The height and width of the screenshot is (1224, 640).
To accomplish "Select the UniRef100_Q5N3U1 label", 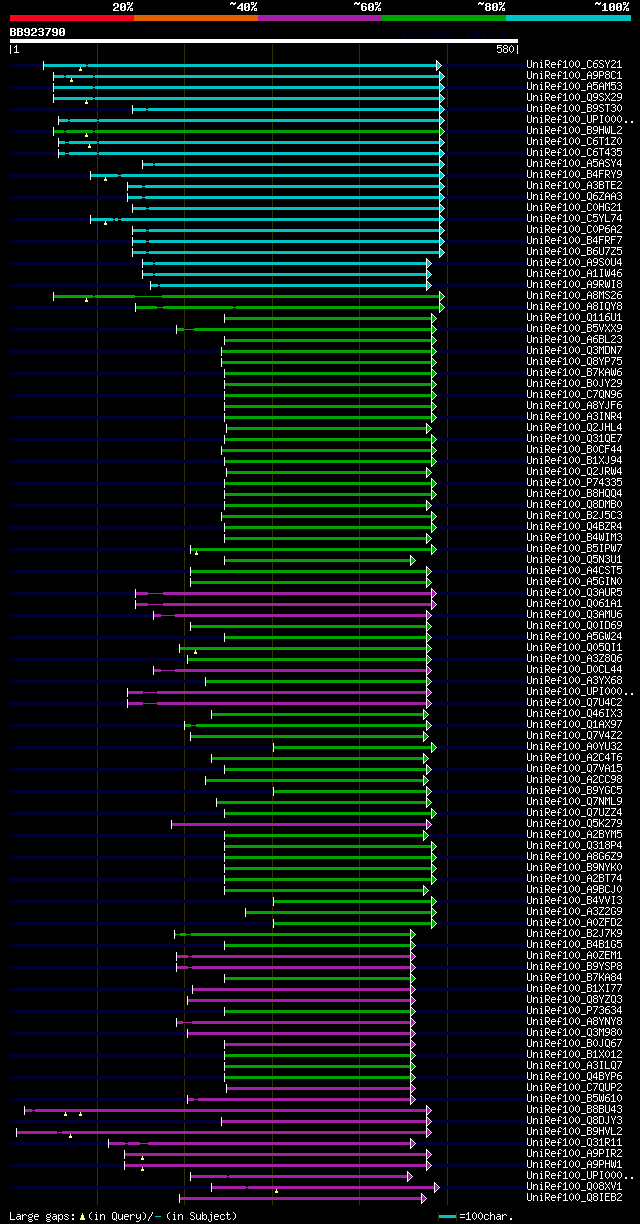I will 574,559.
